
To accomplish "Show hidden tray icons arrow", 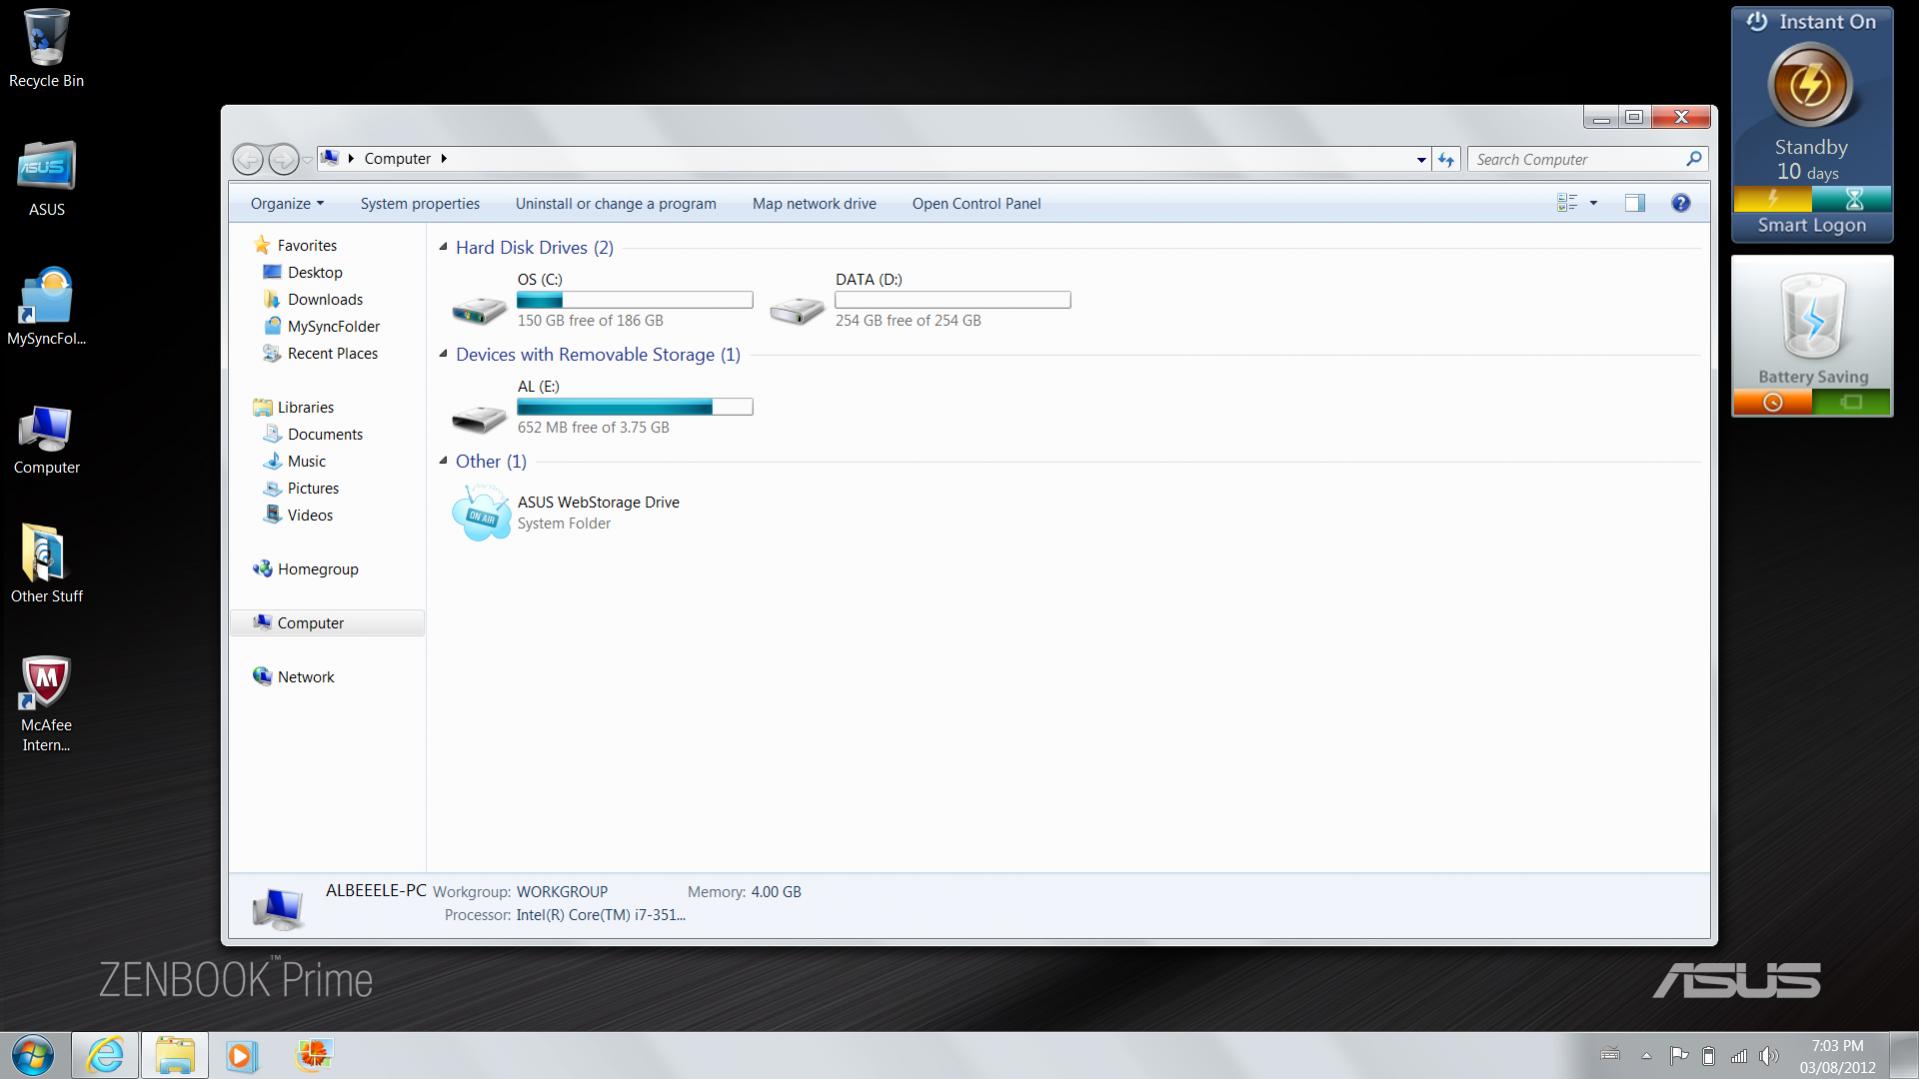I will (x=1646, y=1056).
